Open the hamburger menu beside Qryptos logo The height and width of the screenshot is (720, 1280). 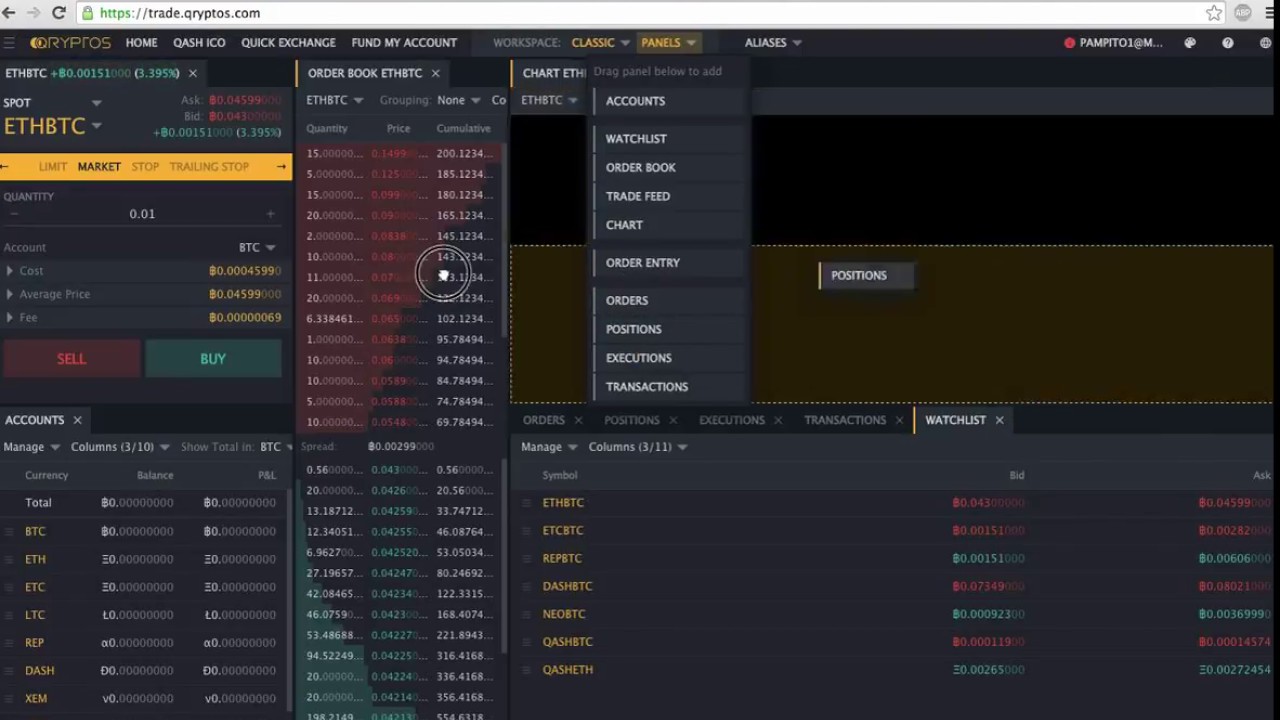tap(9, 43)
